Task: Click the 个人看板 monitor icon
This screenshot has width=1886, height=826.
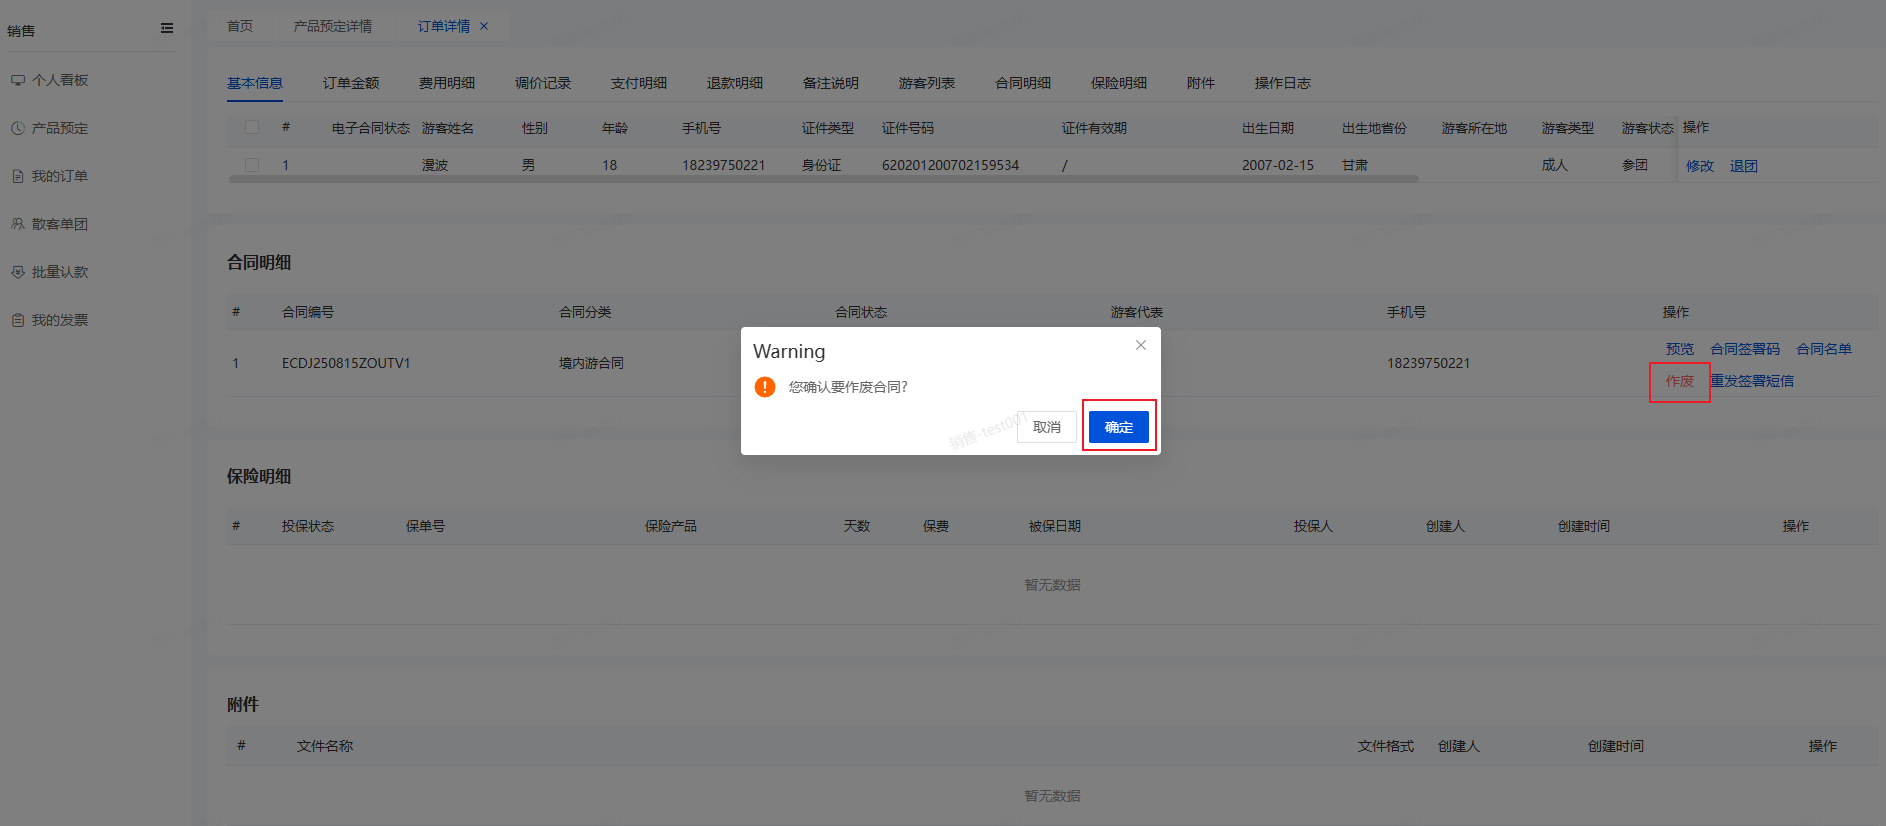Action: click(x=18, y=80)
